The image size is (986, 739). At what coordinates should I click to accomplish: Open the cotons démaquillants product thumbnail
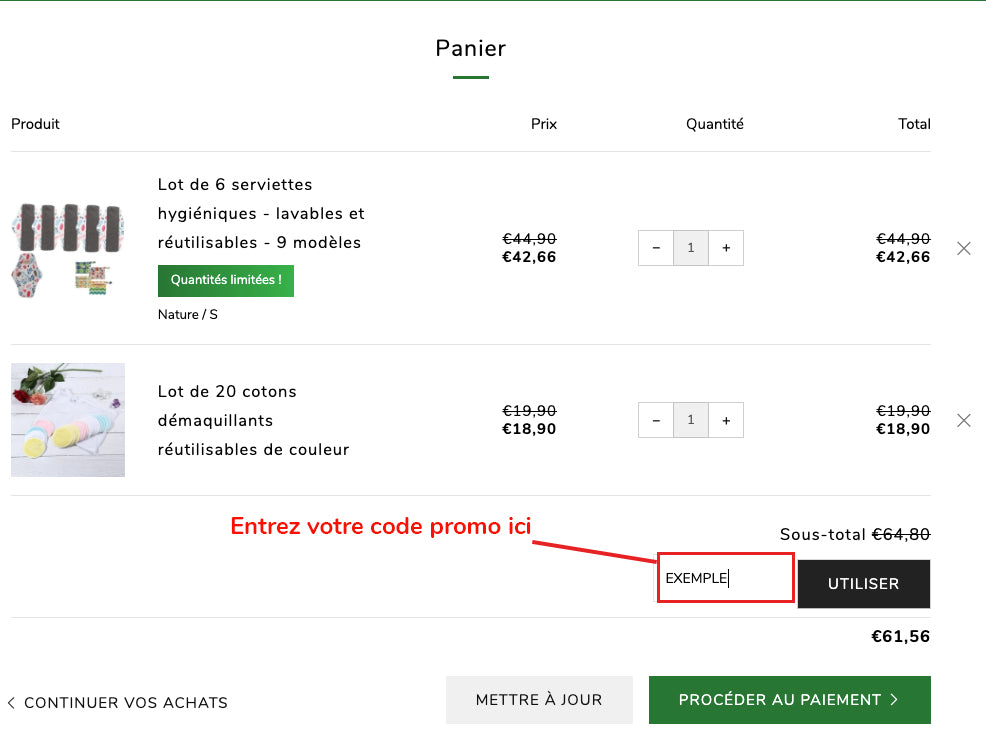point(68,420)
